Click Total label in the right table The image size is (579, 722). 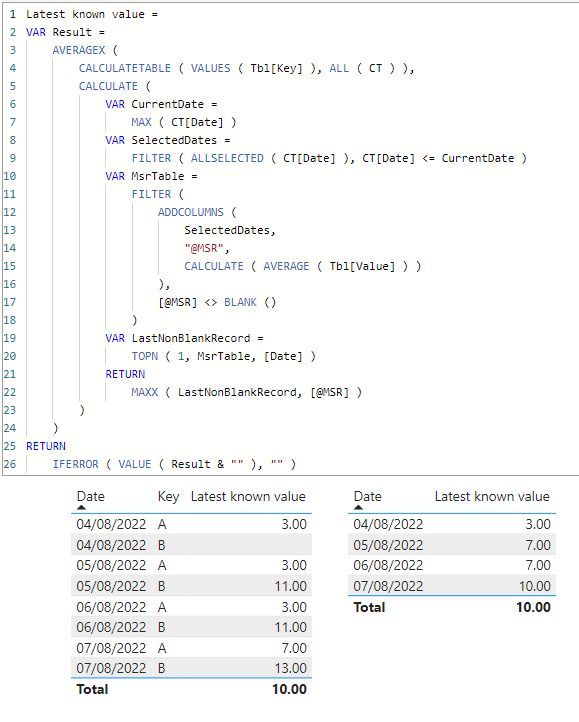[x=369, y=607]
